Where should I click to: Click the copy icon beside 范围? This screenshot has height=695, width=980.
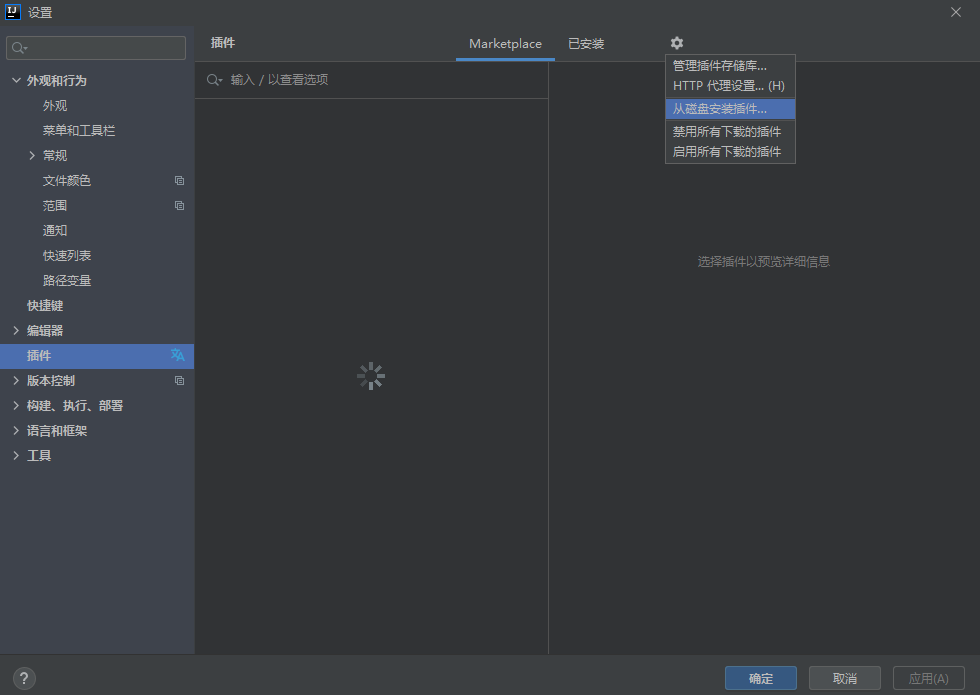click(179, 205)
